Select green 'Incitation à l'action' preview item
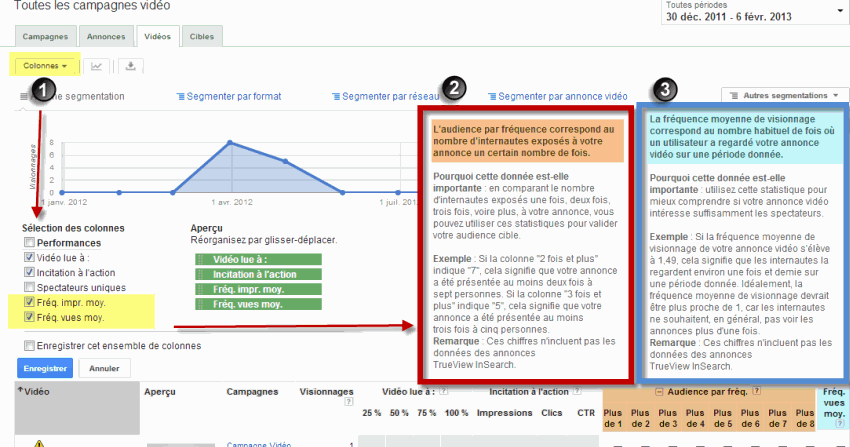 click(259, 274)
